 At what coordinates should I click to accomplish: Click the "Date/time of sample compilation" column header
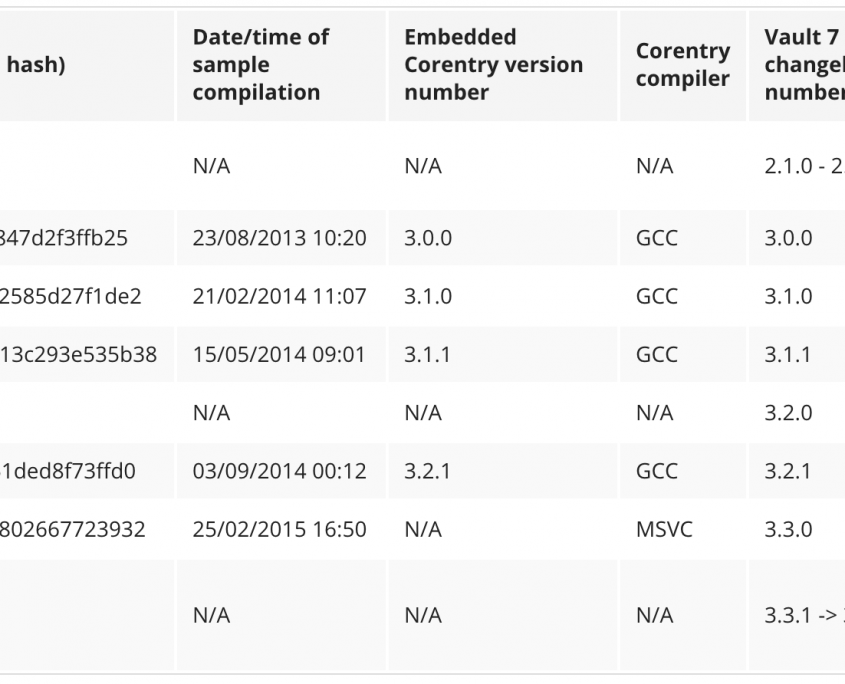point(261,65)
